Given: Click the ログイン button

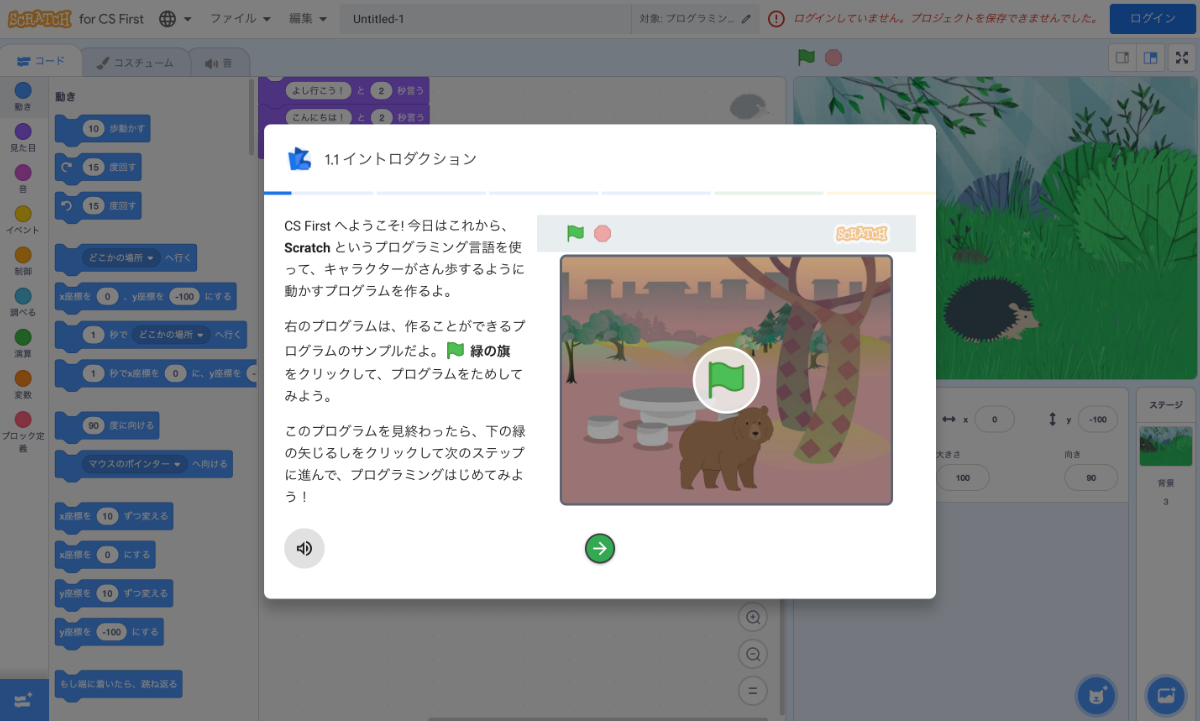Looking at the screenshot, I should (1152, 18).
